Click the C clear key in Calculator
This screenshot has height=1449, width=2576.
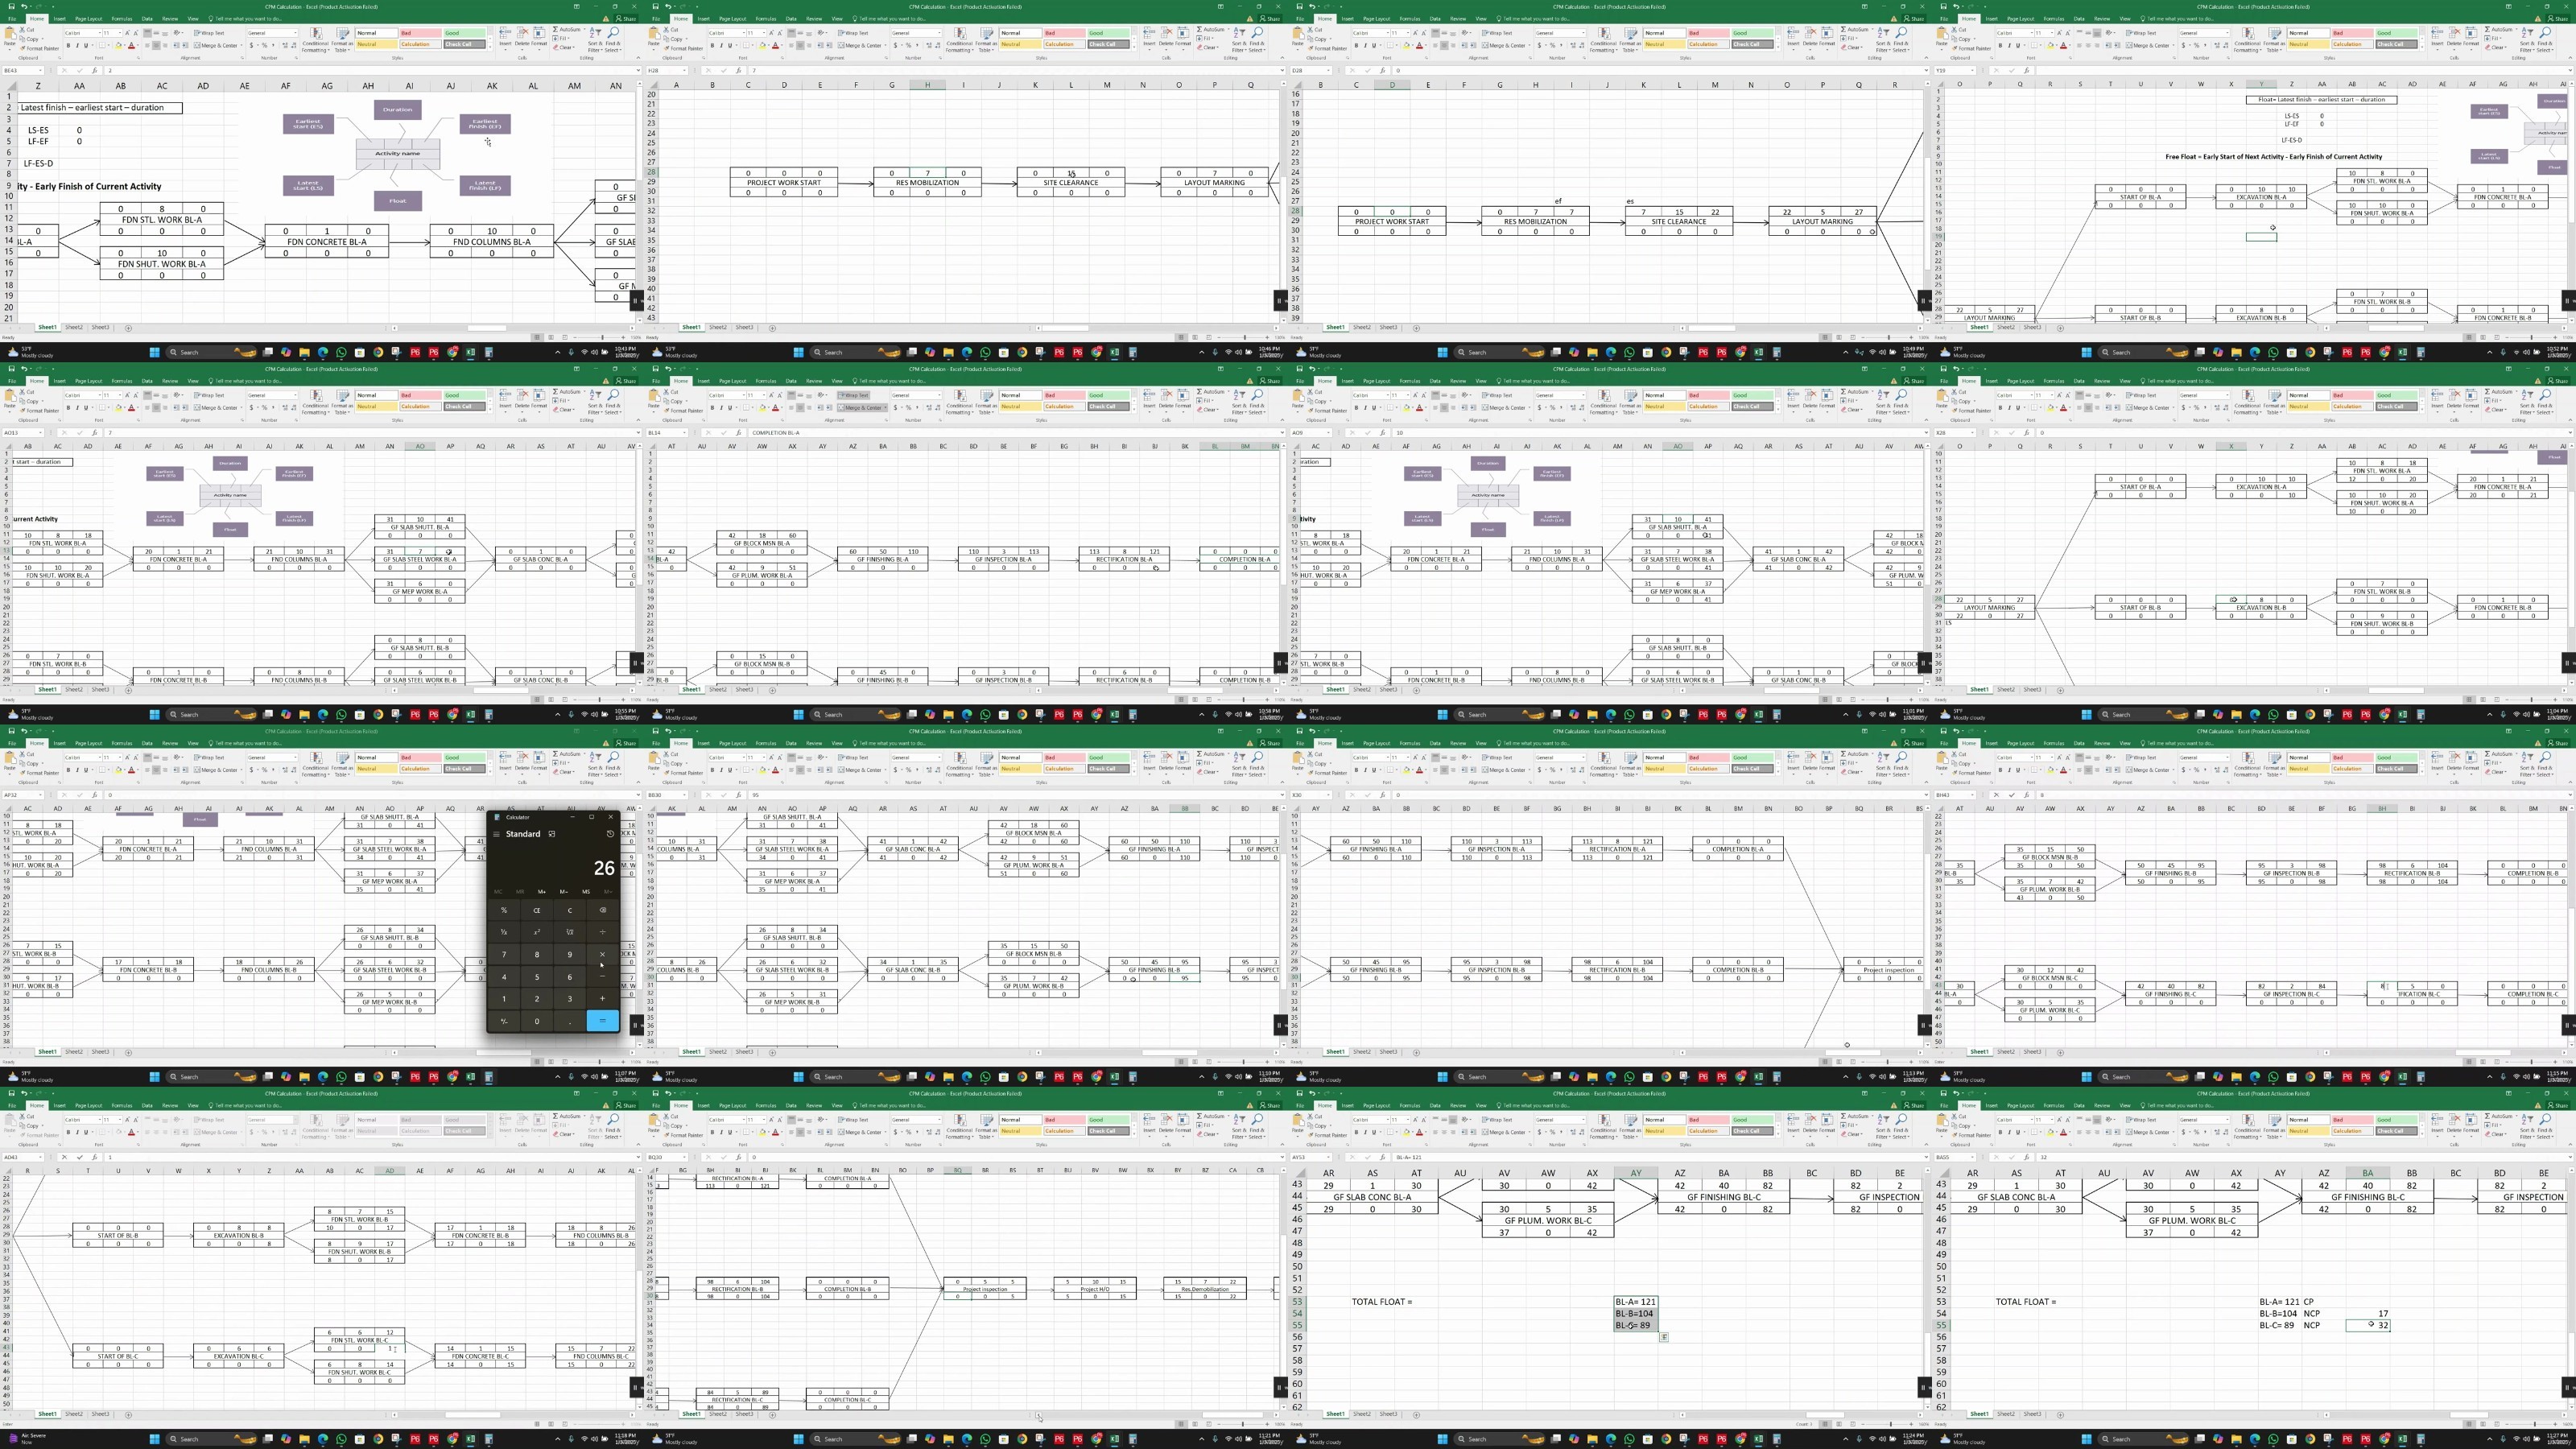570,911
